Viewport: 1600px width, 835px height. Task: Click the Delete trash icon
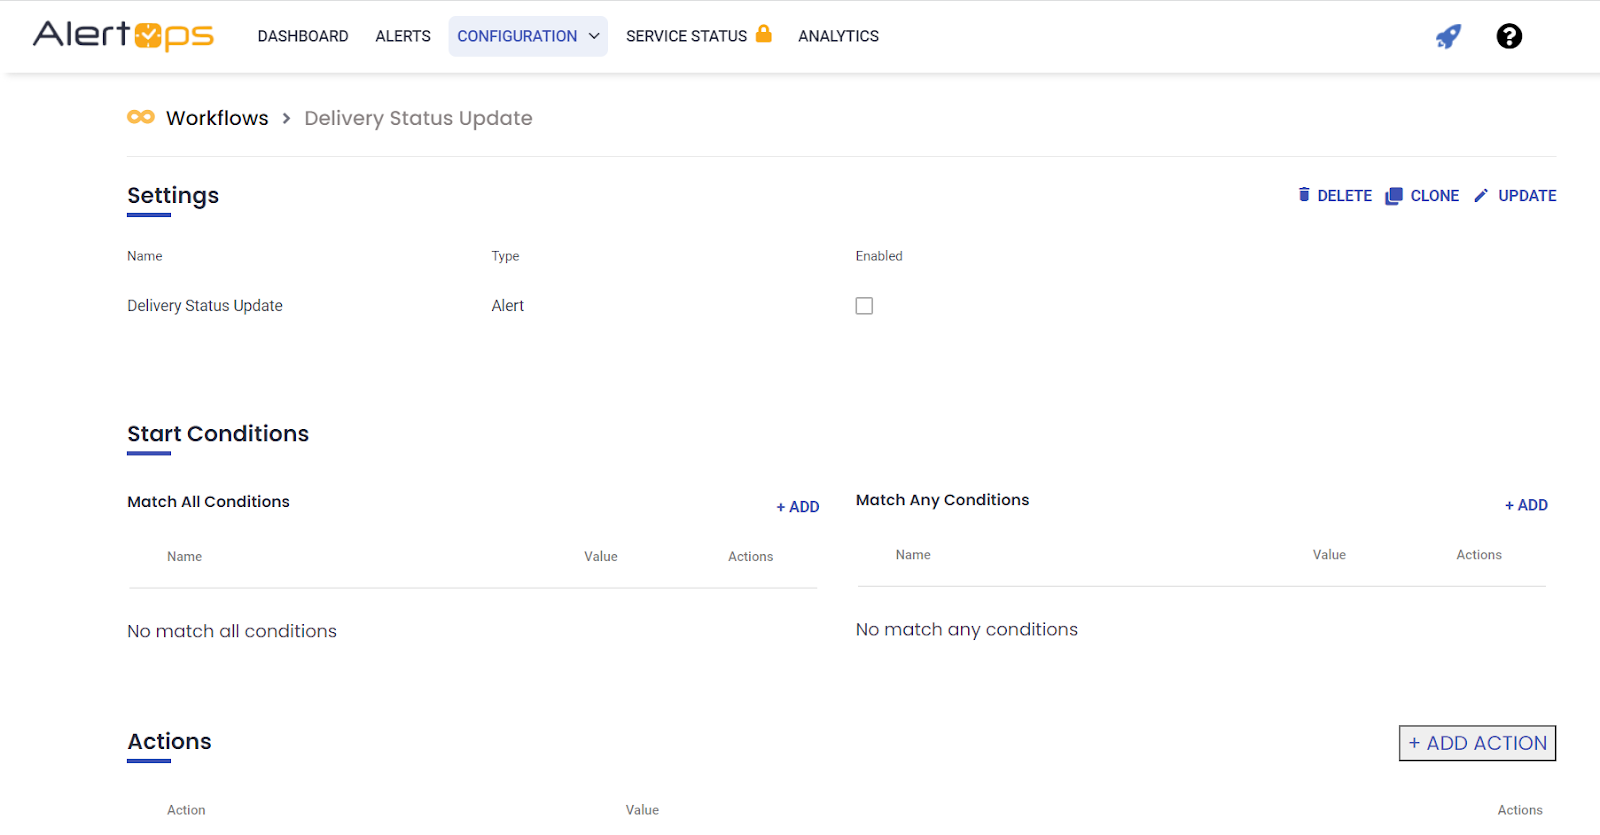1304,195
